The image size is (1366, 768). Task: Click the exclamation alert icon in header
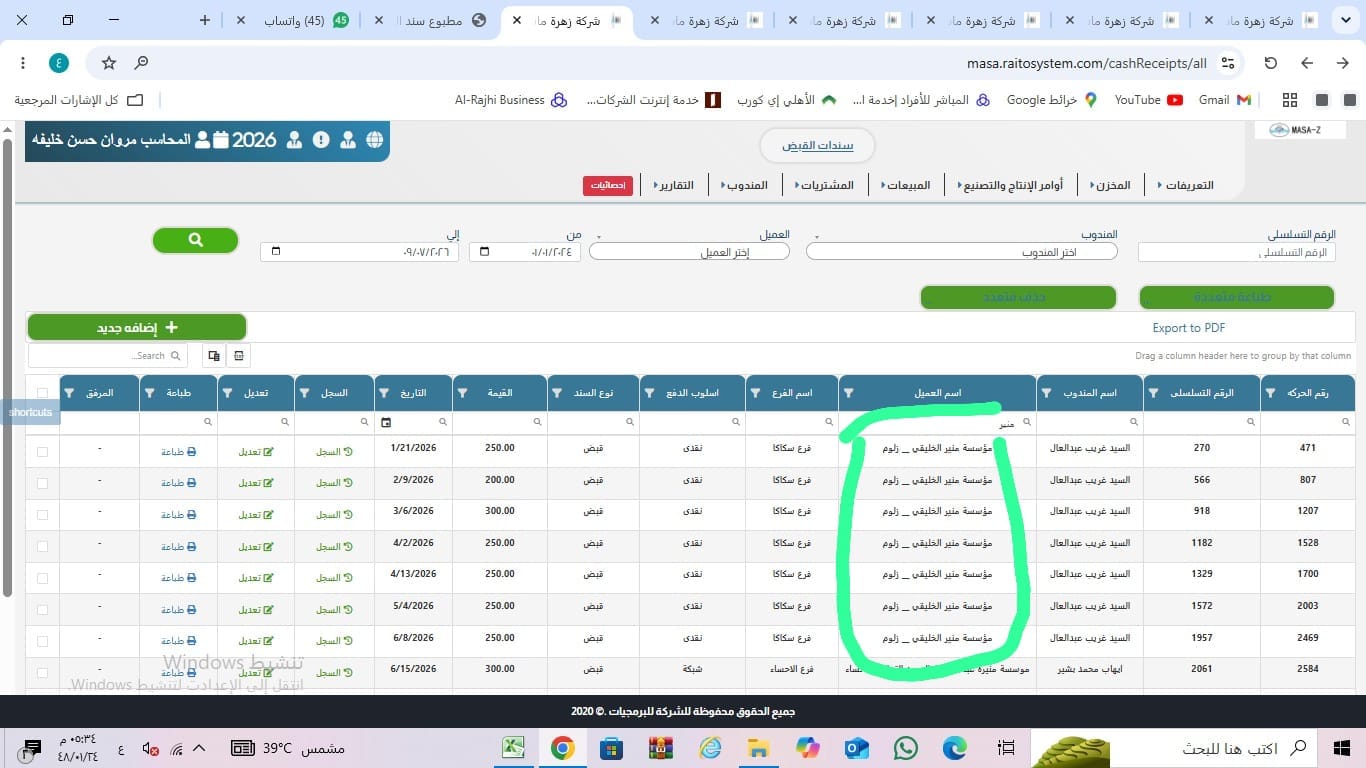[x=321, y=140]
